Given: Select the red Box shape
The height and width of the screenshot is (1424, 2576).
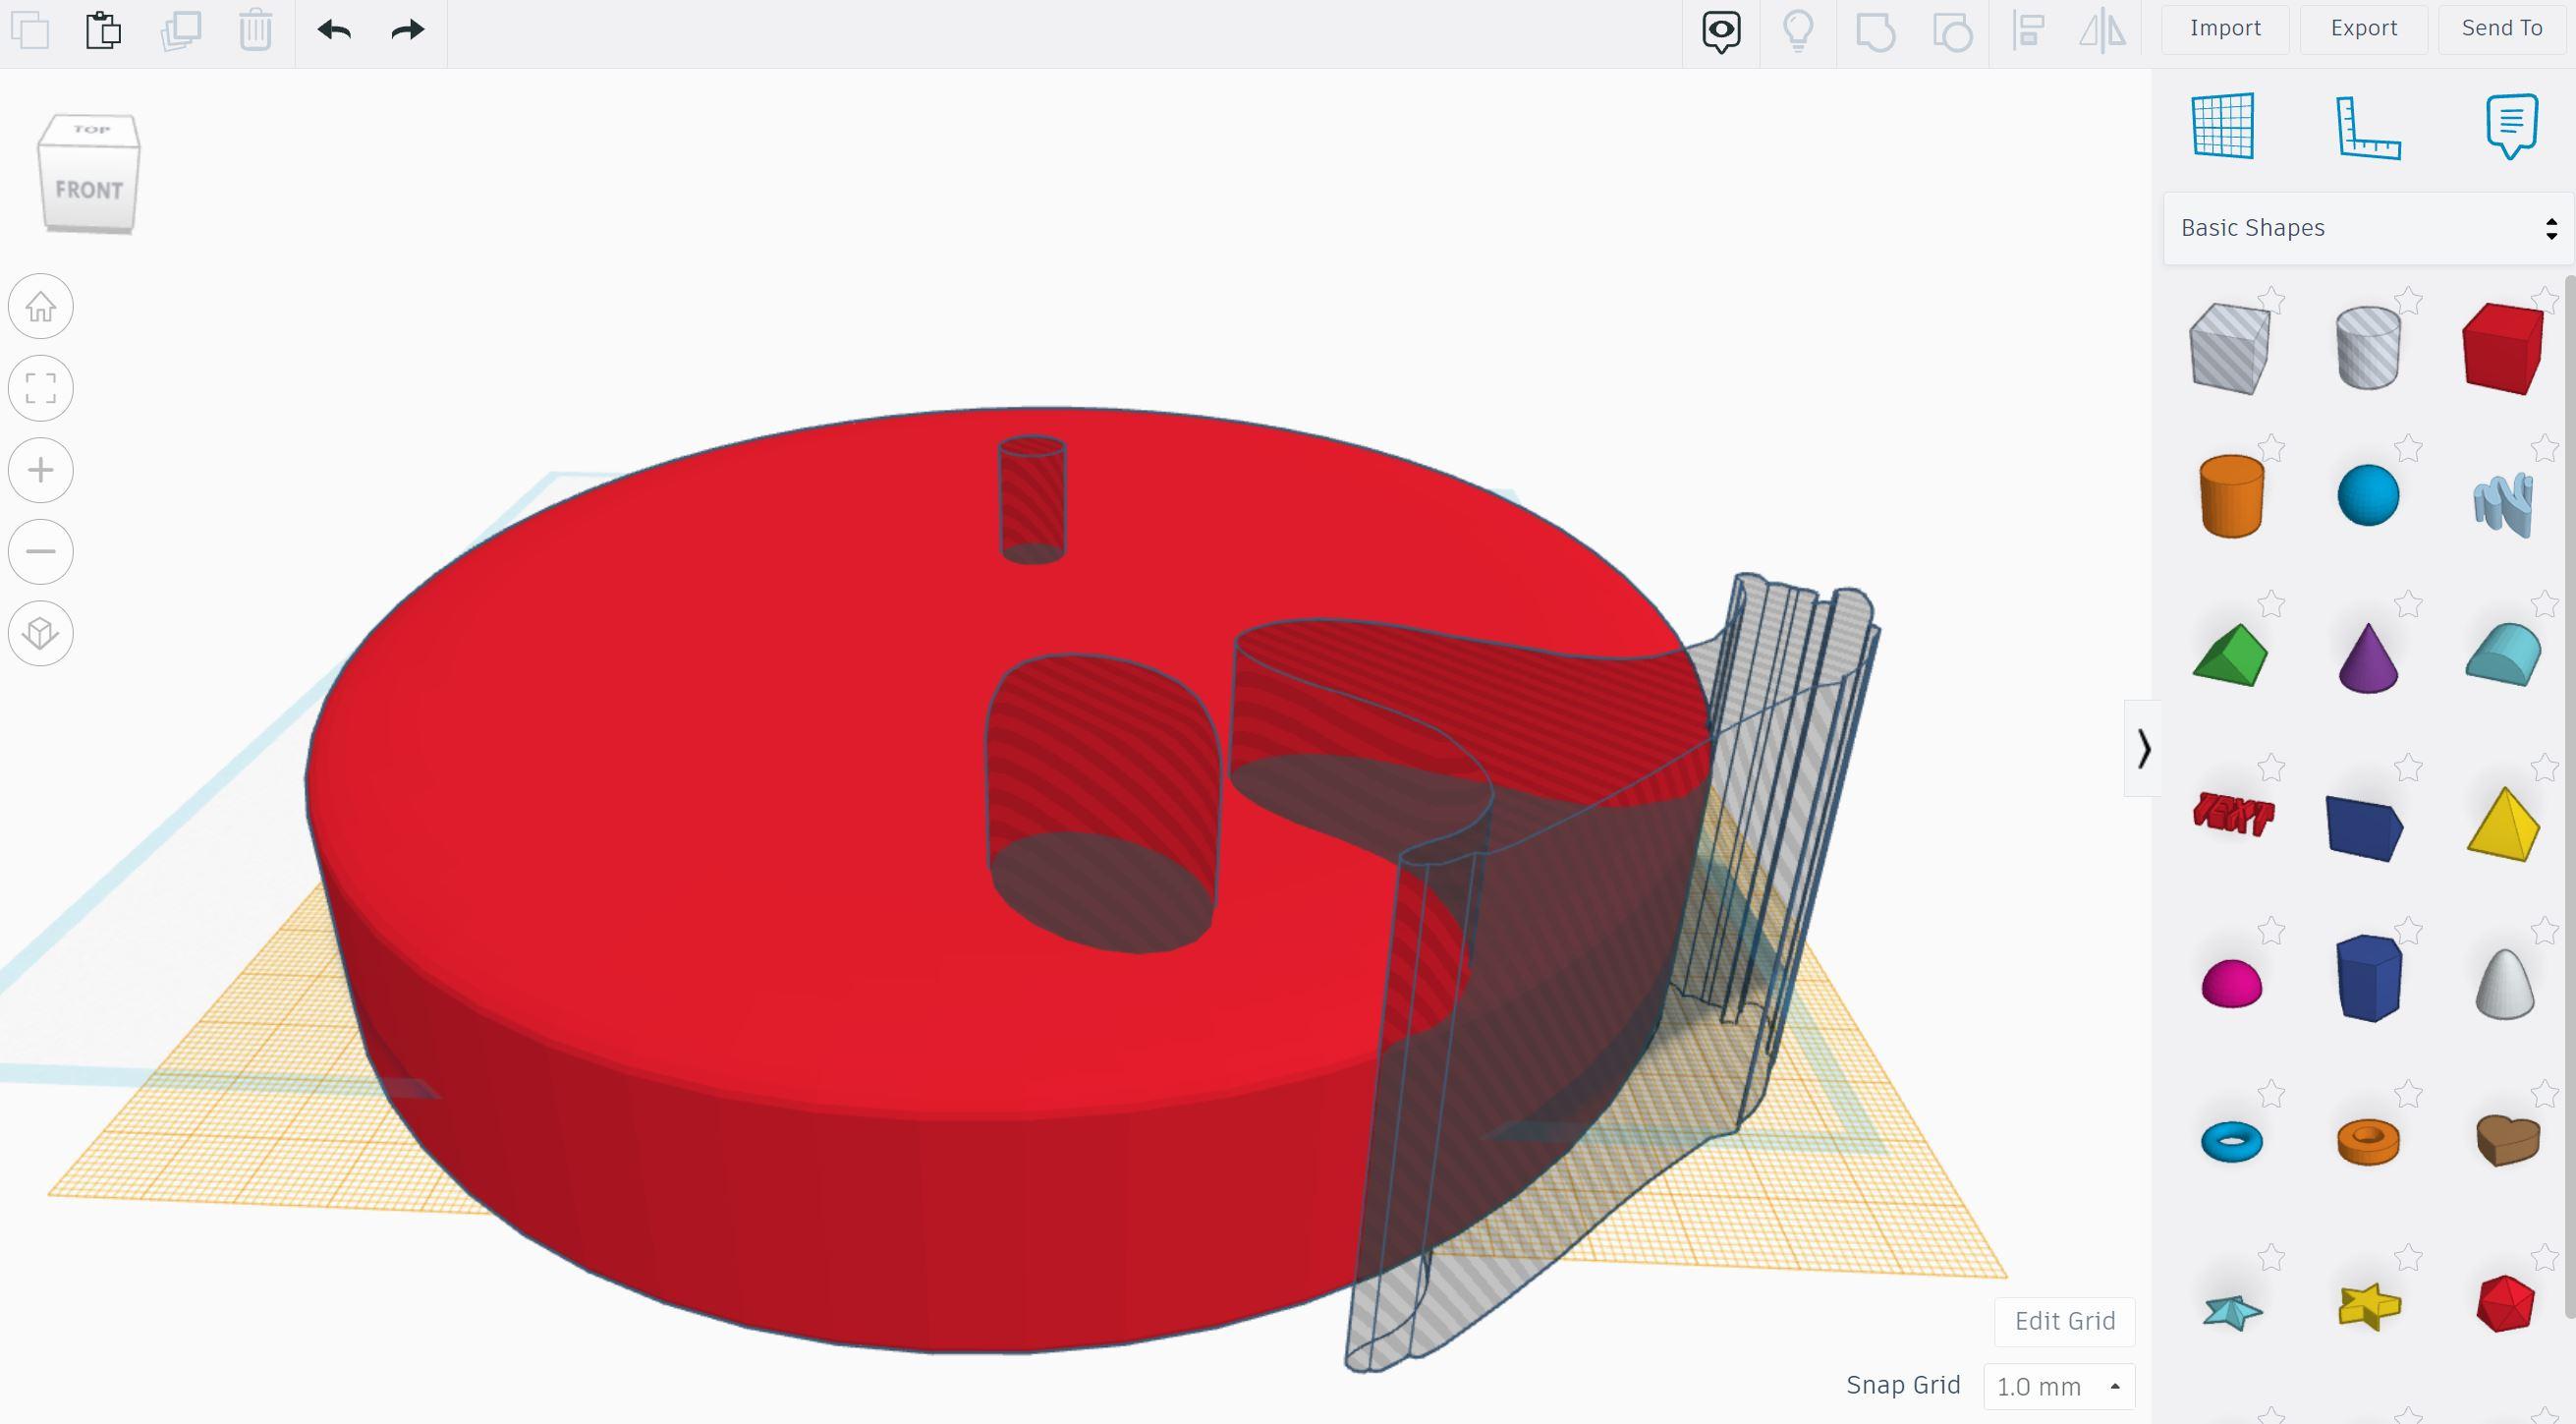Looking at the screenshot, I should [x=2503, y=349].
